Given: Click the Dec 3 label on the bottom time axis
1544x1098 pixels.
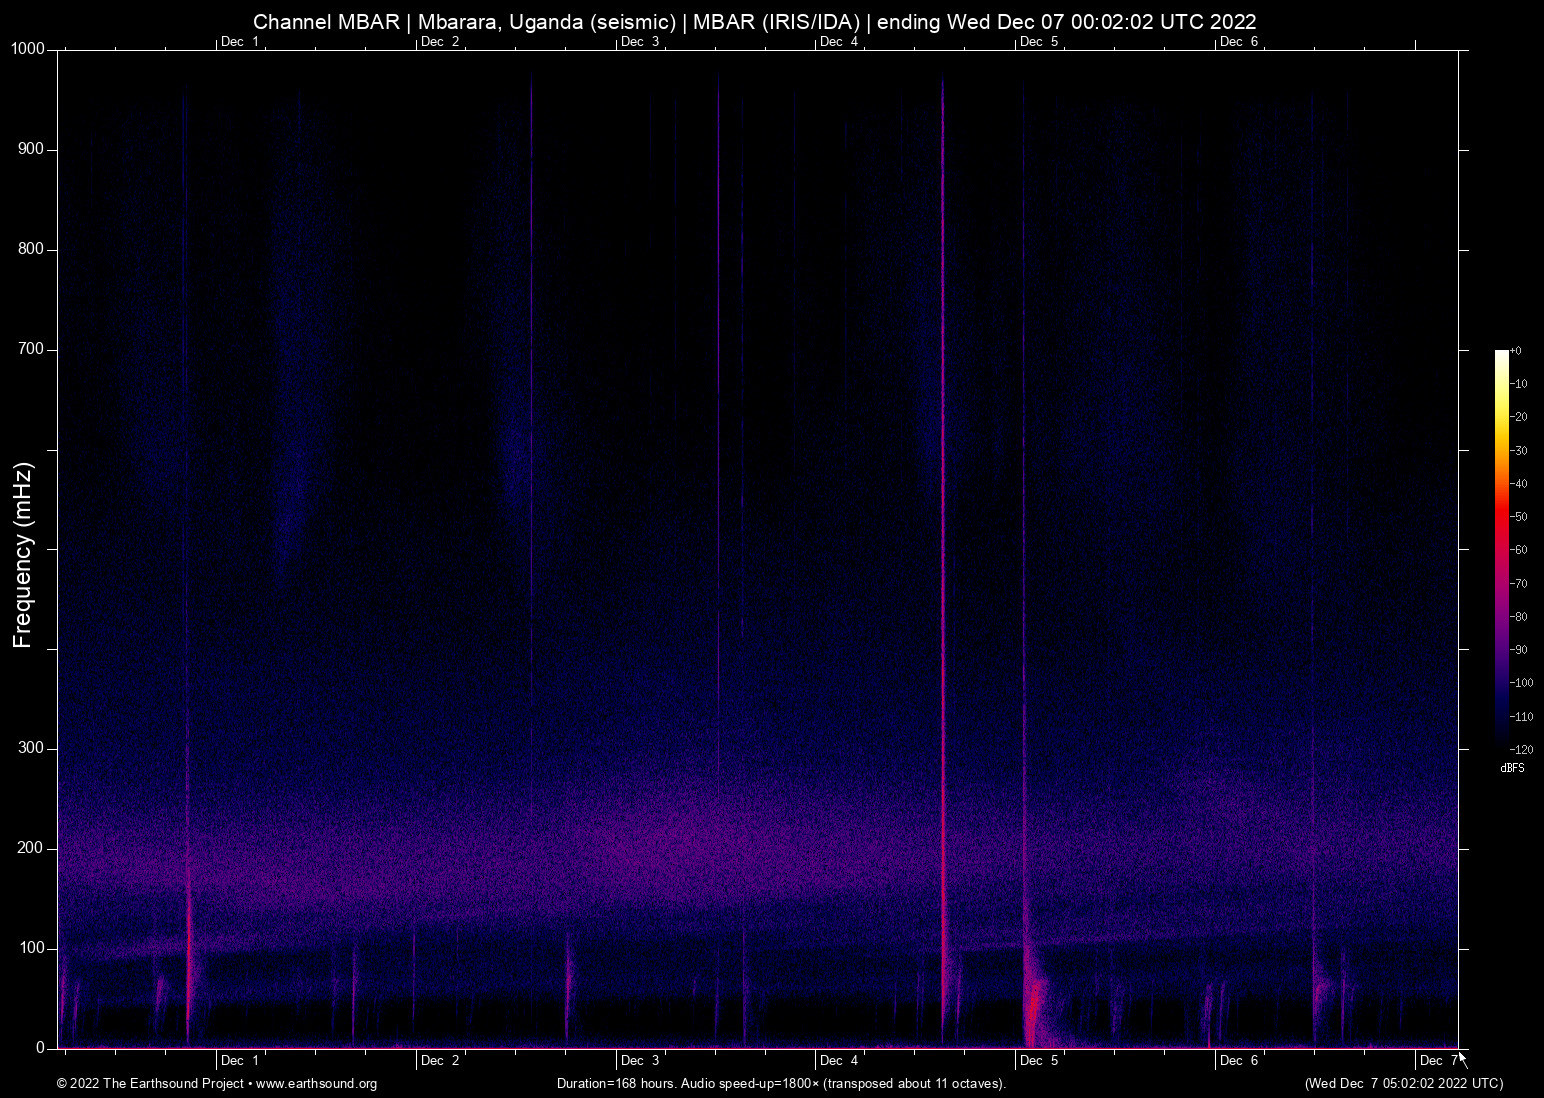Looking at the screenshot, I should 639,1060.
